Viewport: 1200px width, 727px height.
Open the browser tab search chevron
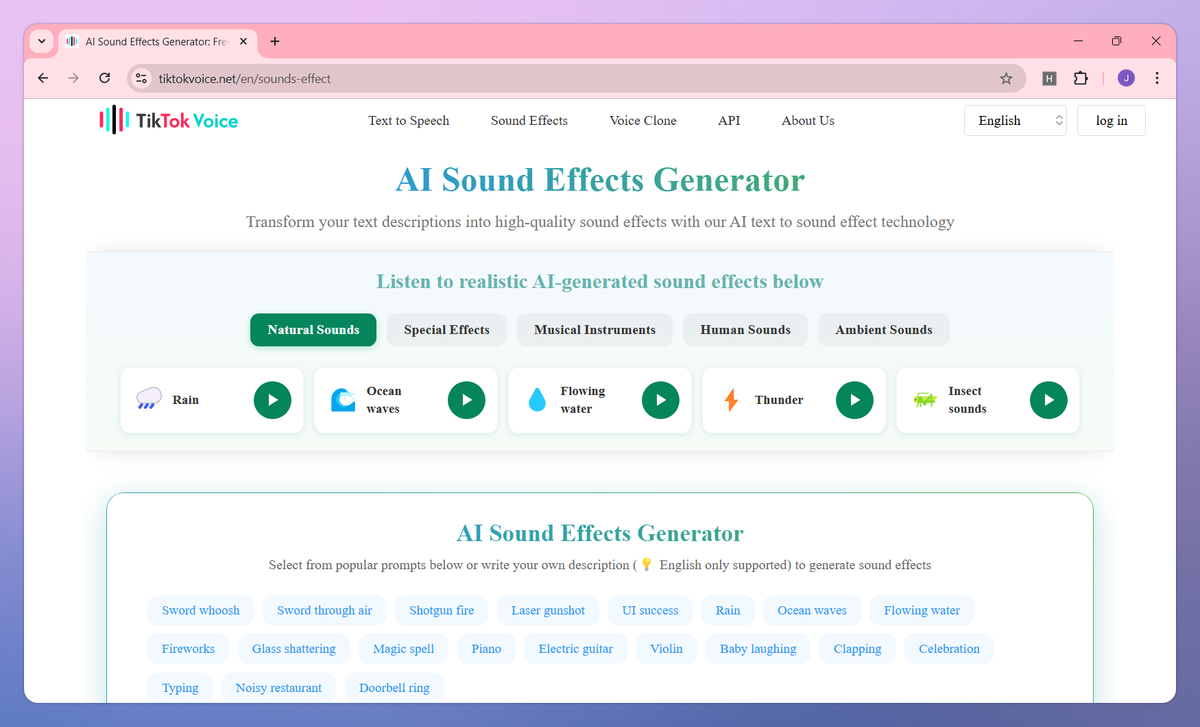pyautogui.click(x=41, y=41)
